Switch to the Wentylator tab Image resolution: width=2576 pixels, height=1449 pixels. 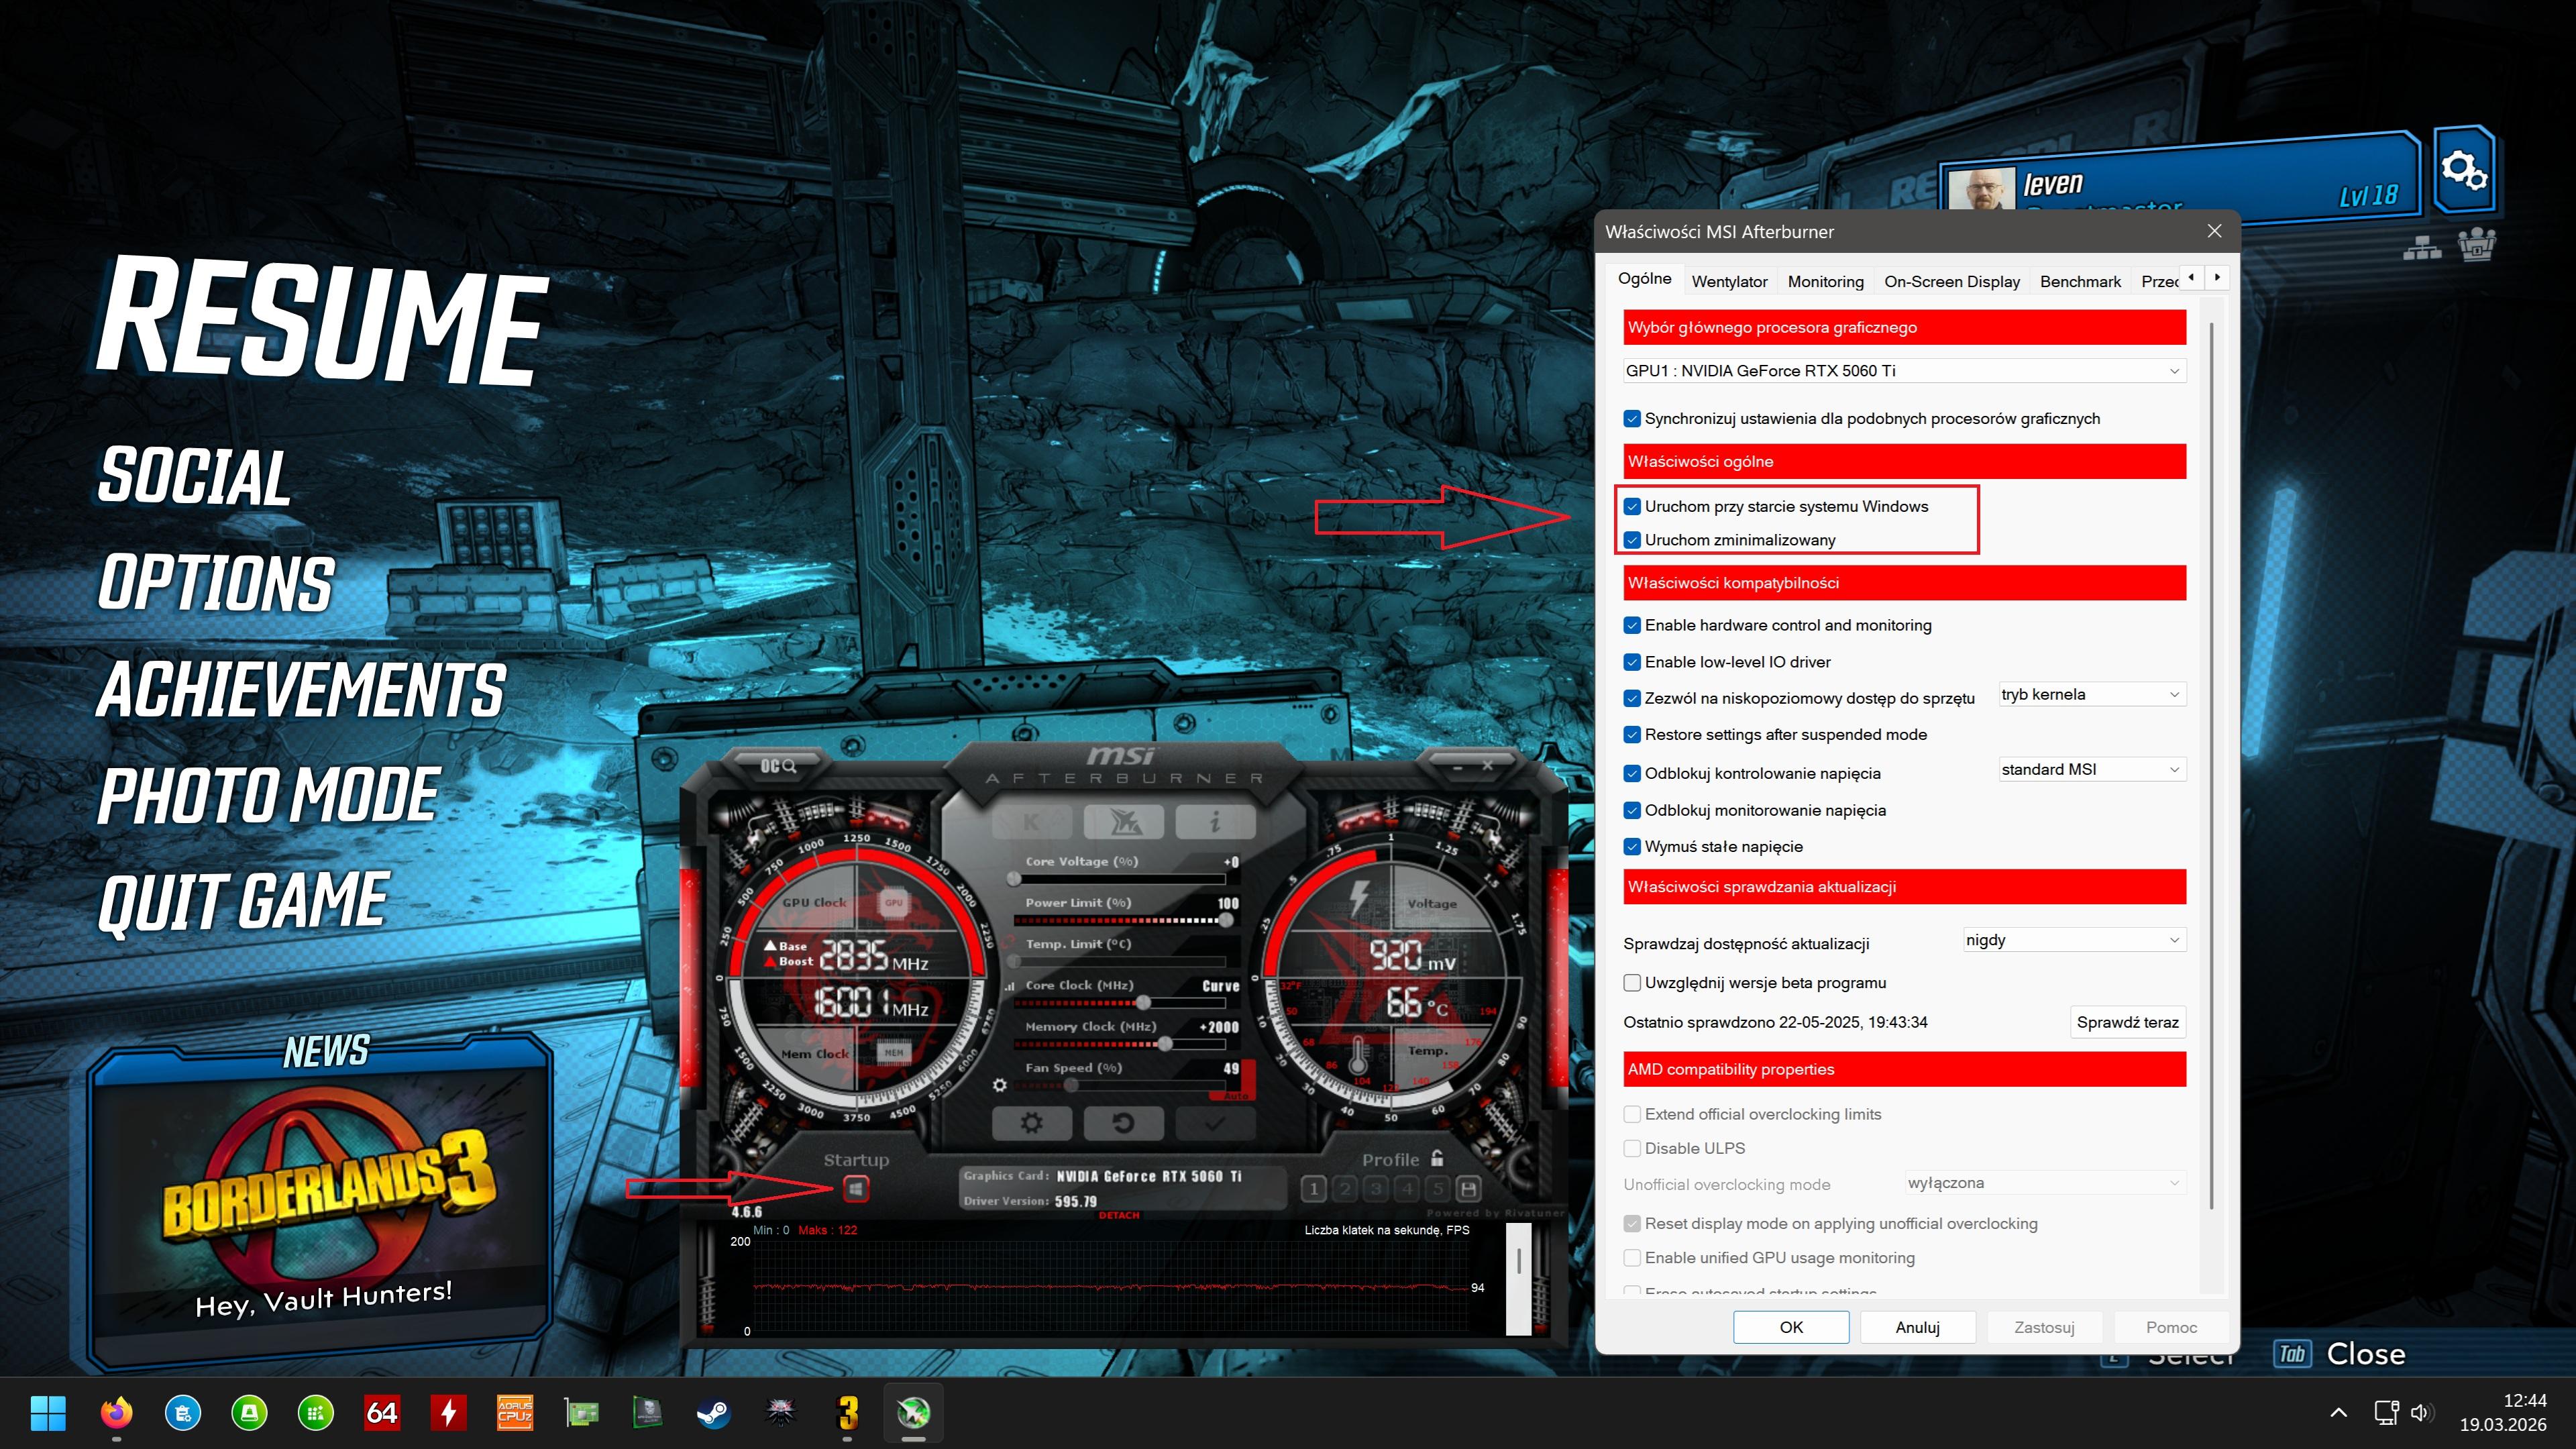1729,282
